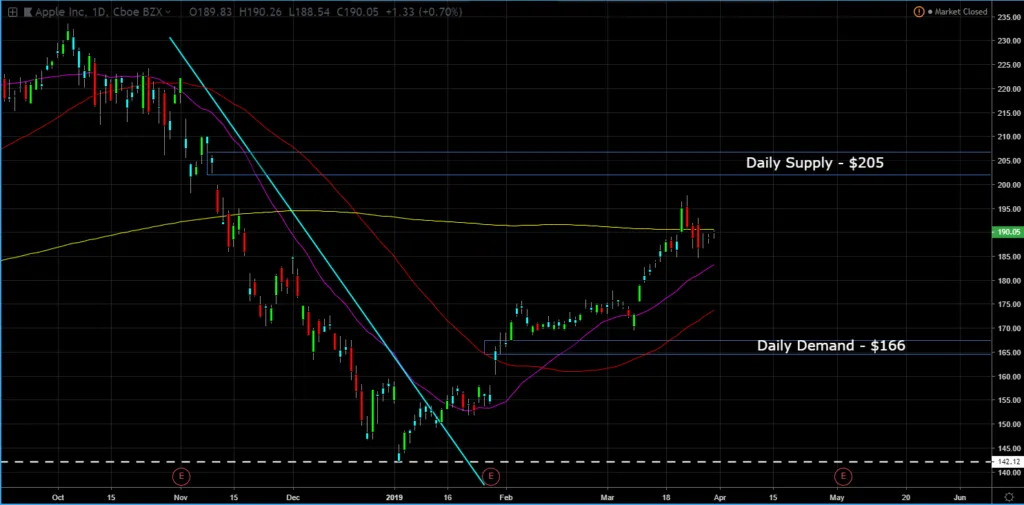Click the earnings E marker near November

click(x=181, y=476)
